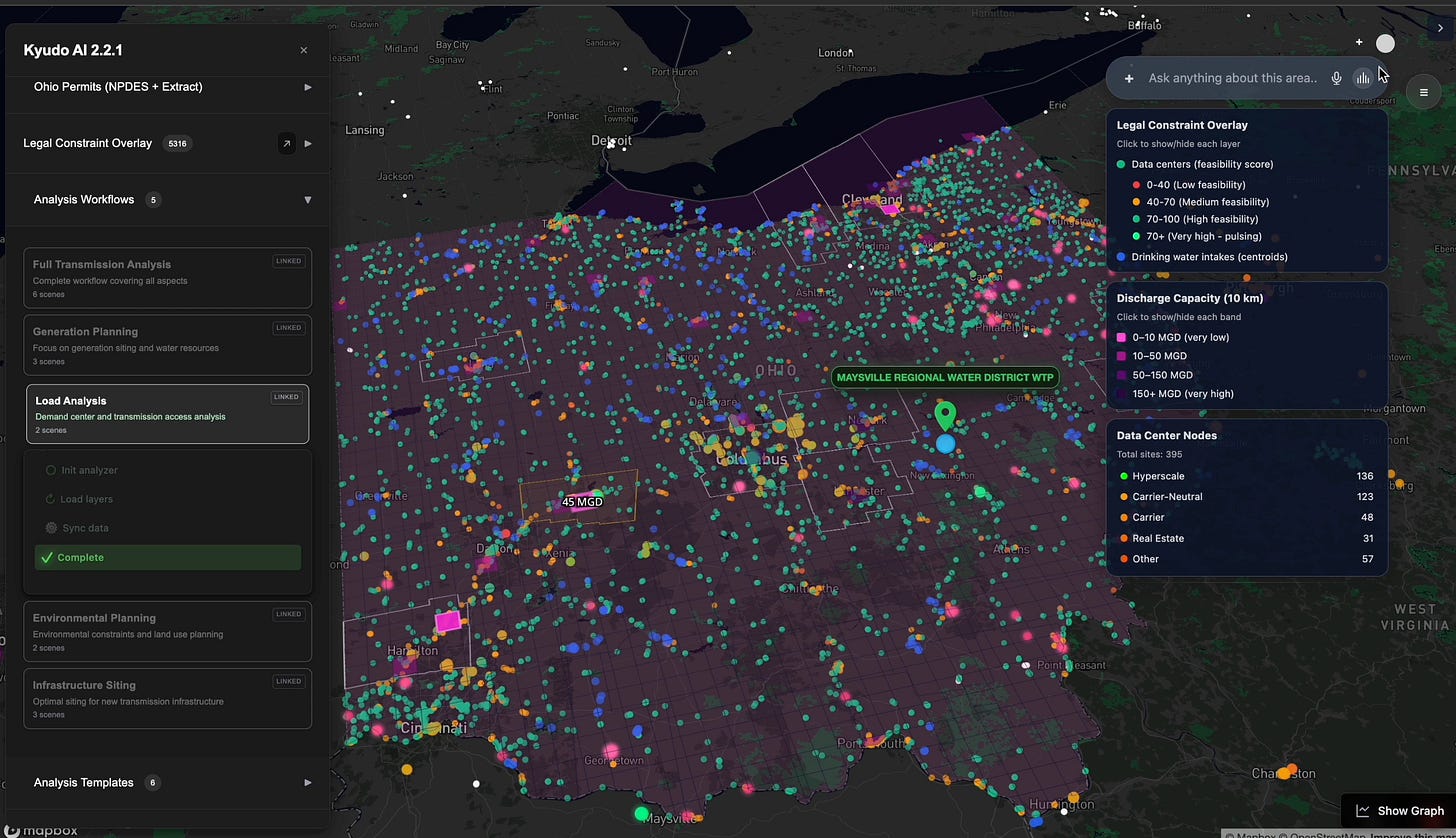
Task: Toggle the 0-40 (Low feasibility) layer
Action: 1188,185
